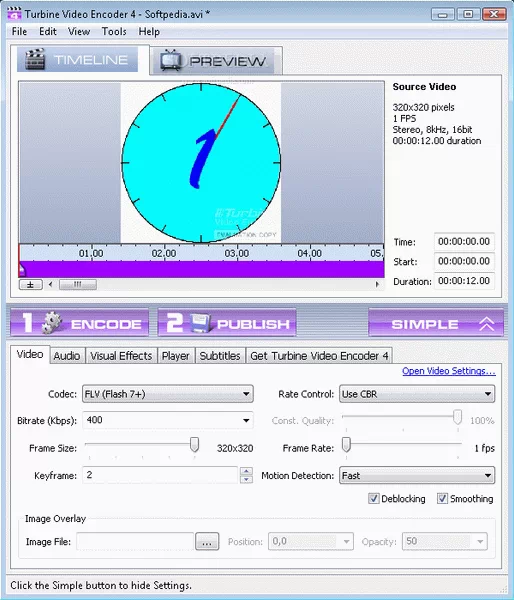Click the timeline scroll left arrow
Viewport: 514px width, 600px height.
pyautogui.click(x=51, y=284)
